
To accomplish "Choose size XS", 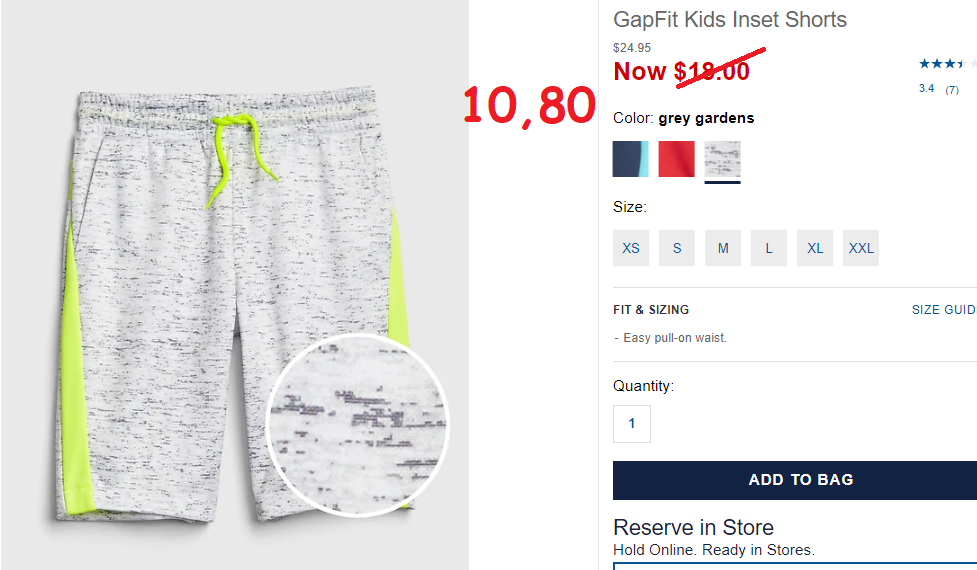I will (x=631, y=248).
